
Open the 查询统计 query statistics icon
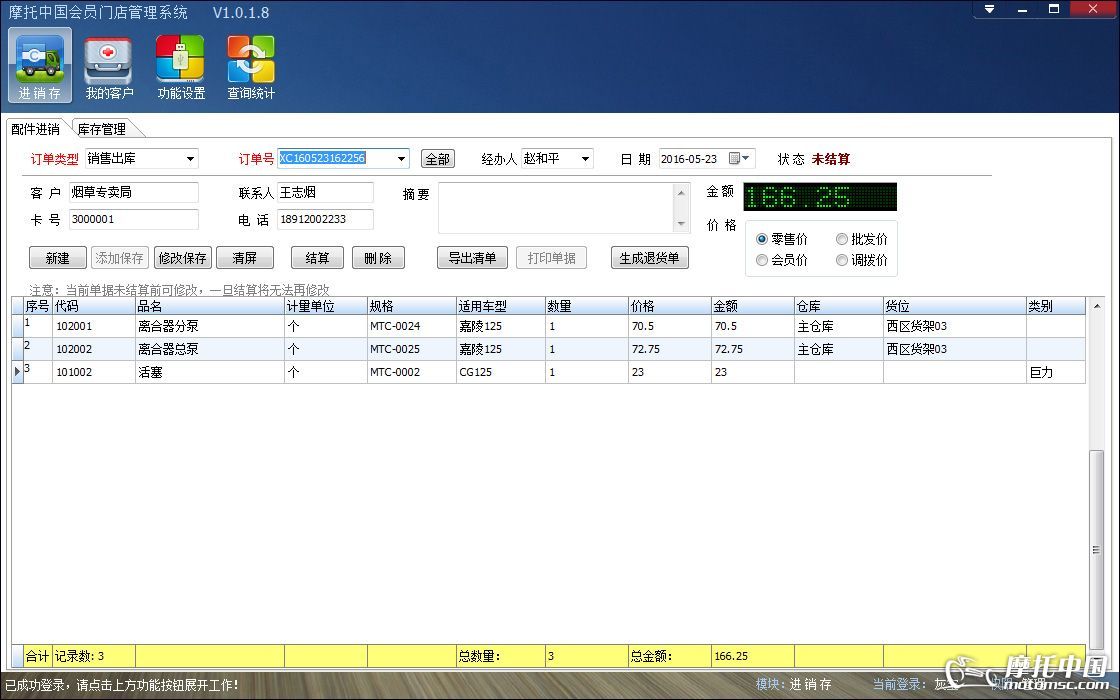[x=251, y=65]
